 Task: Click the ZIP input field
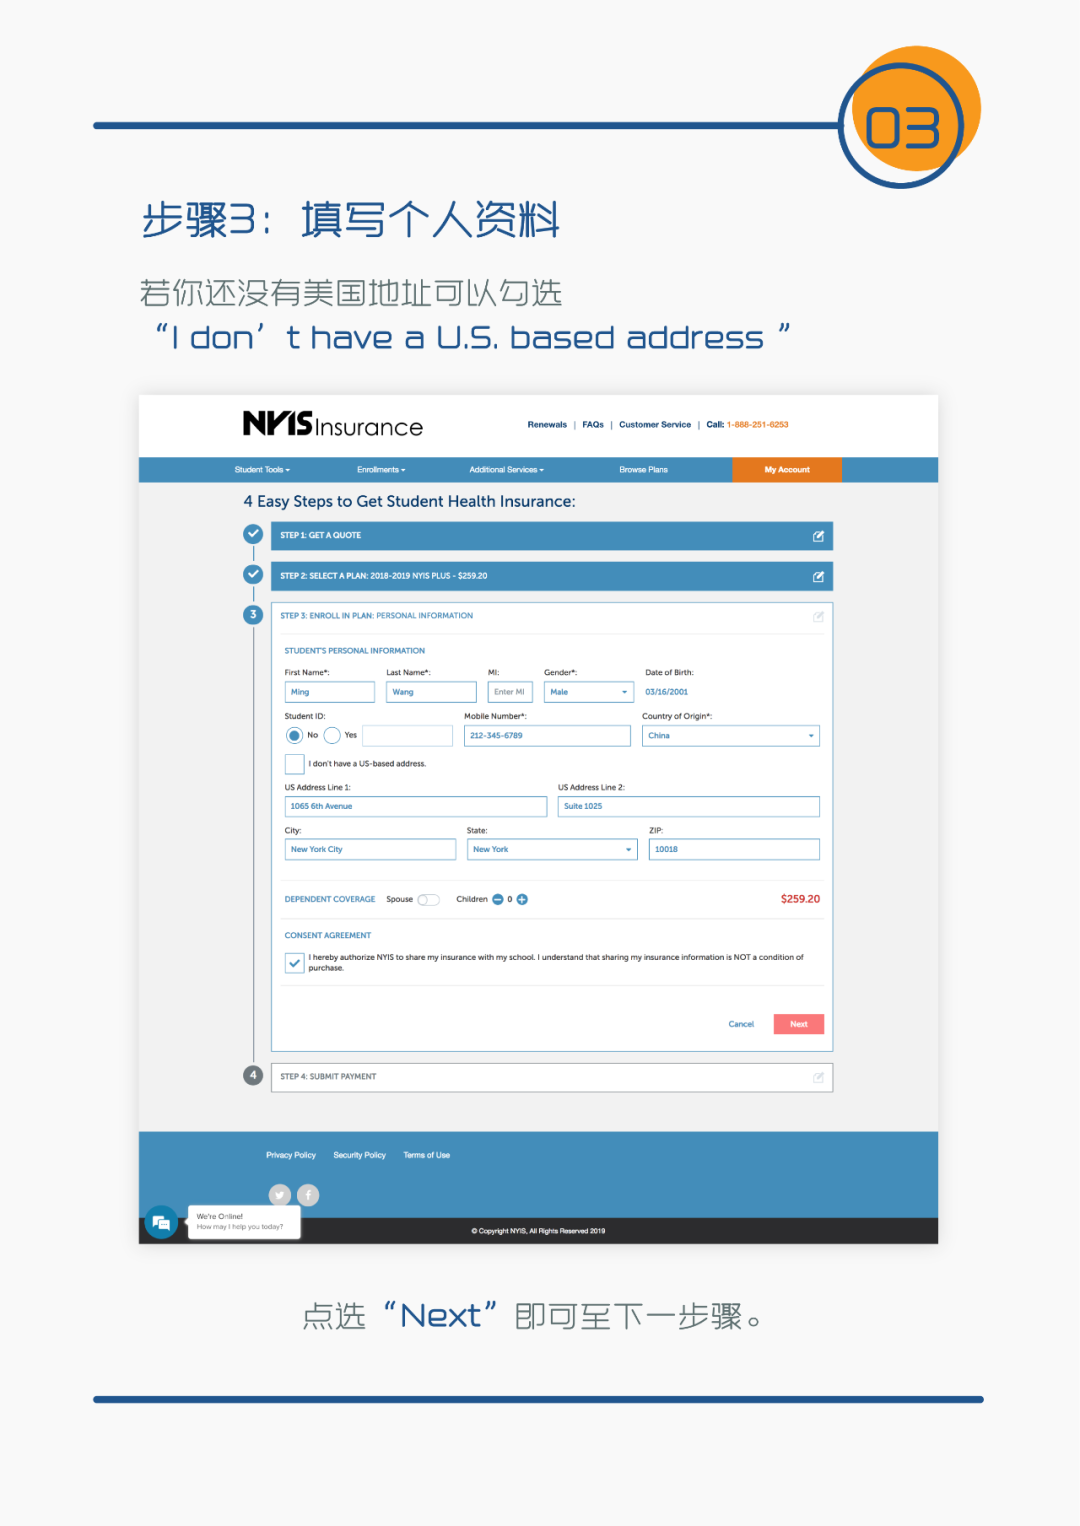(x=734, y=850)
